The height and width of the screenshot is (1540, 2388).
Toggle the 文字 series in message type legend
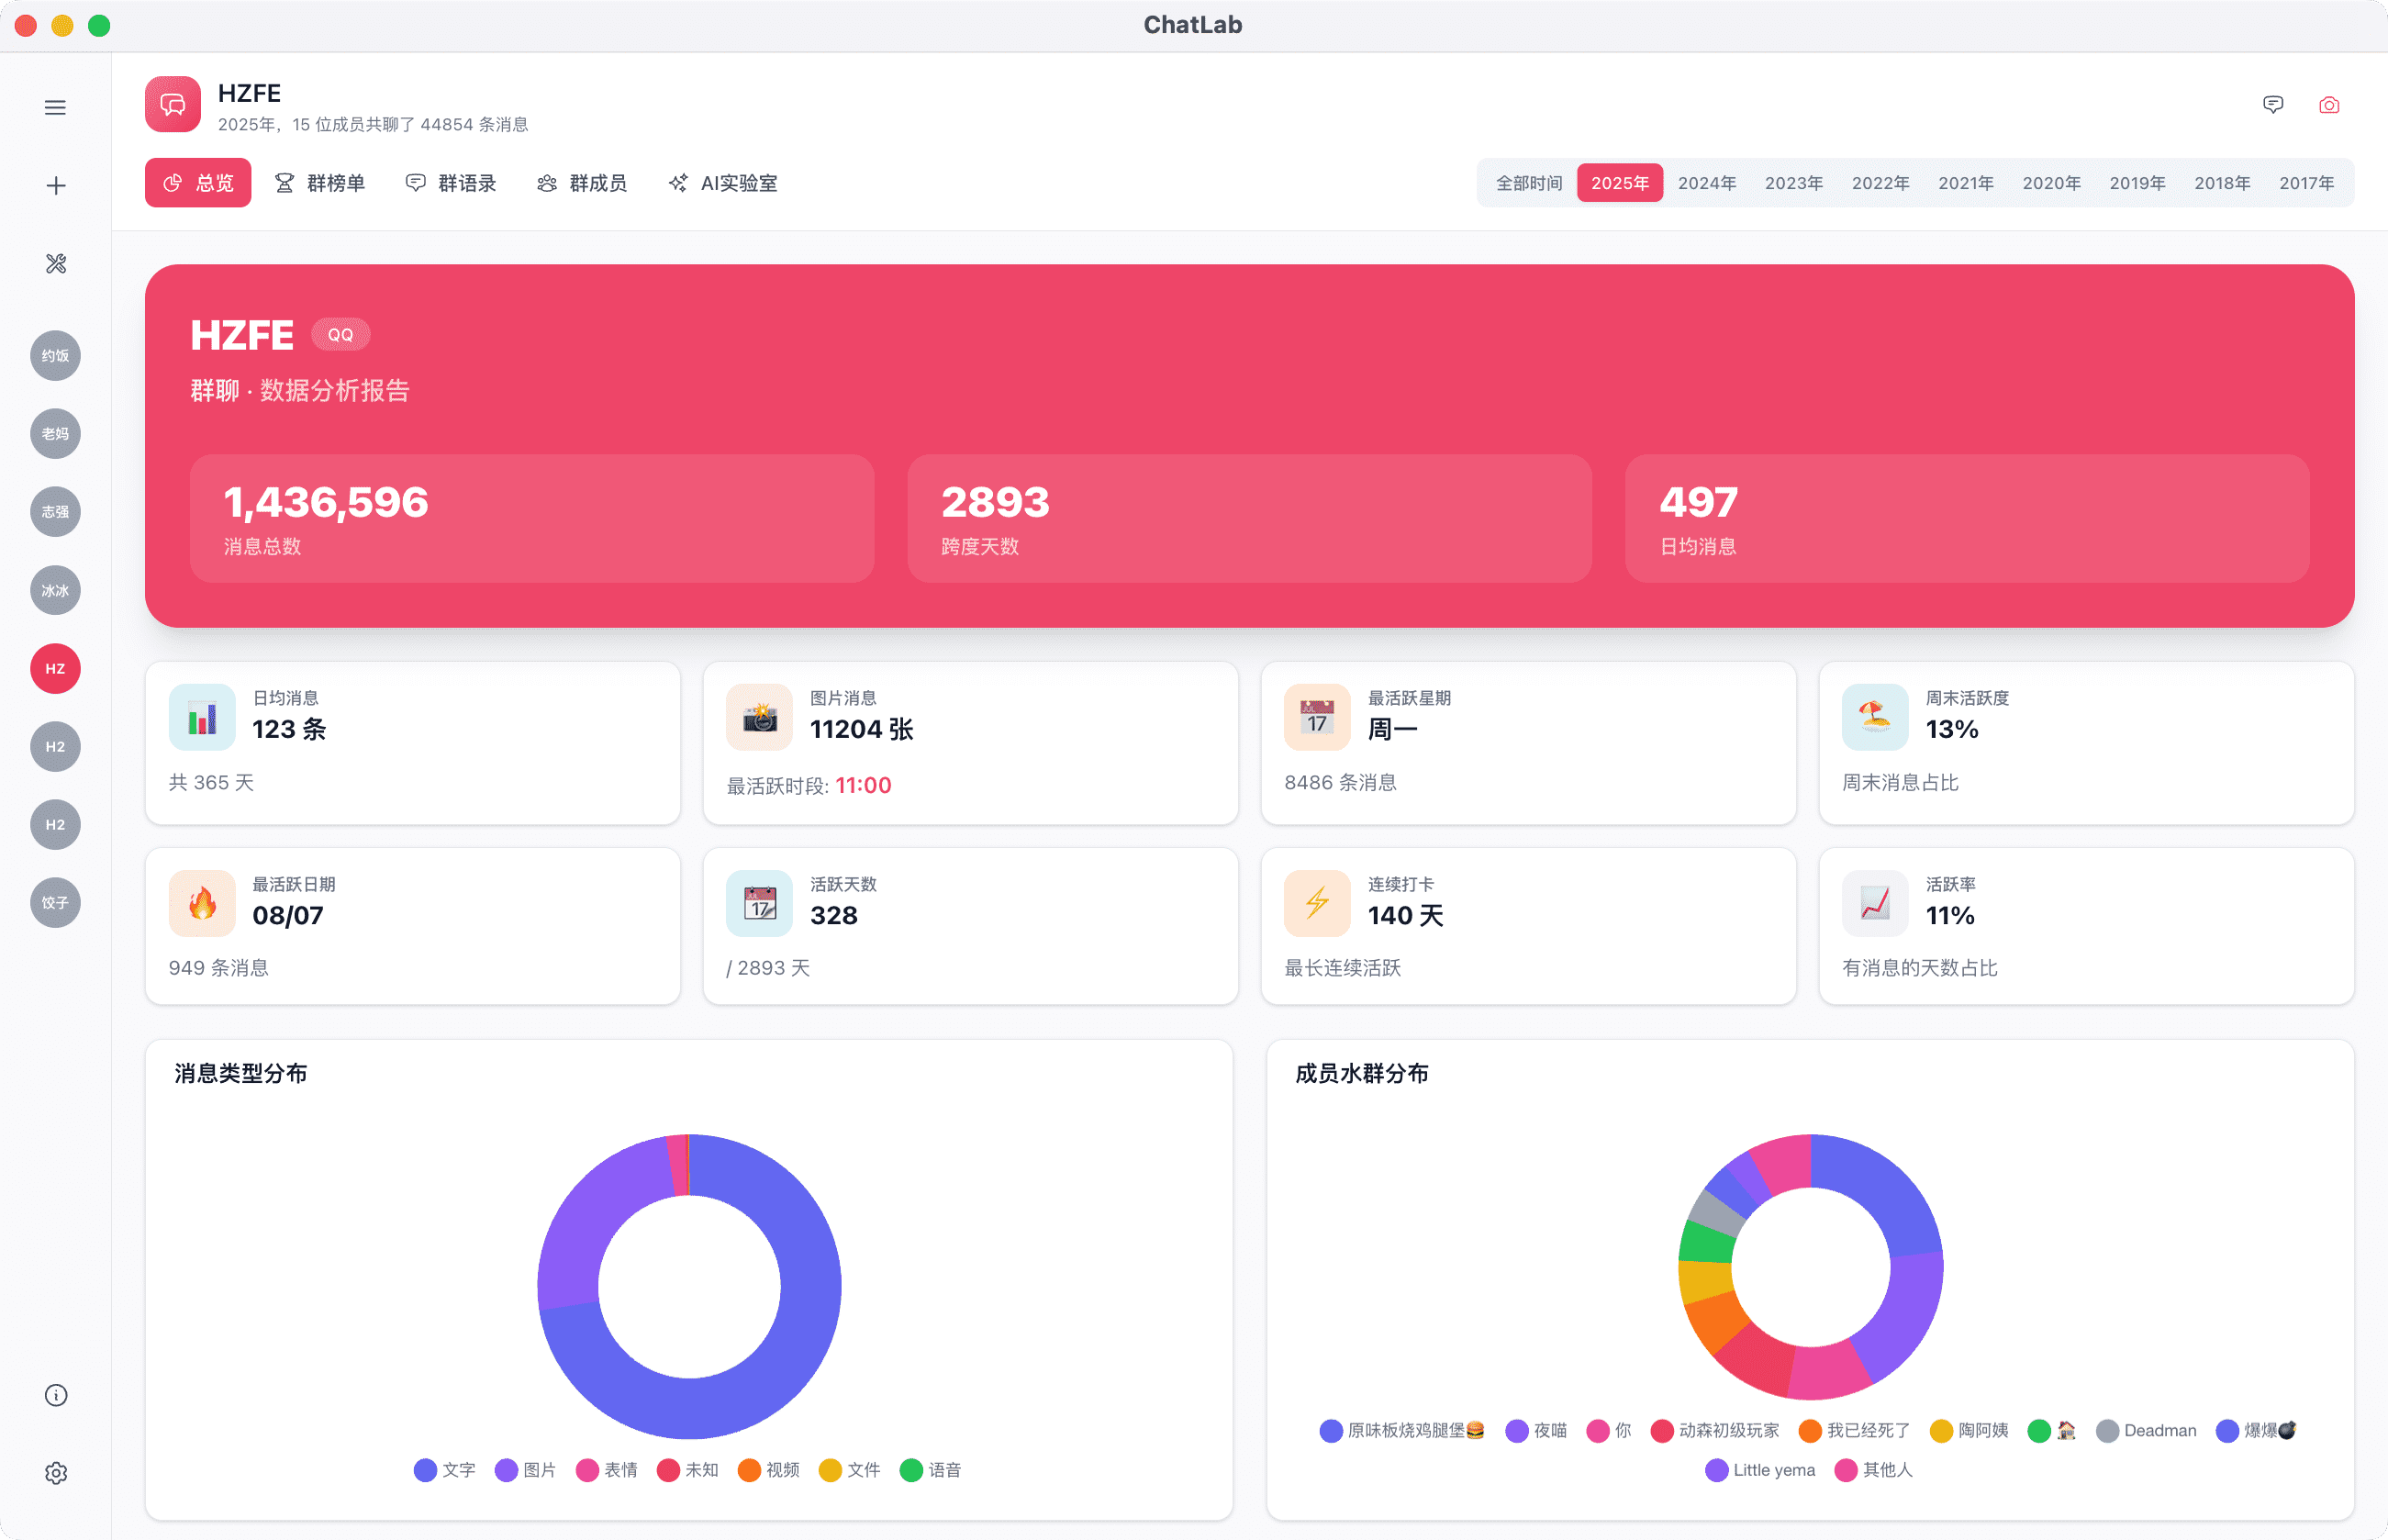[x=446, y=1470]
